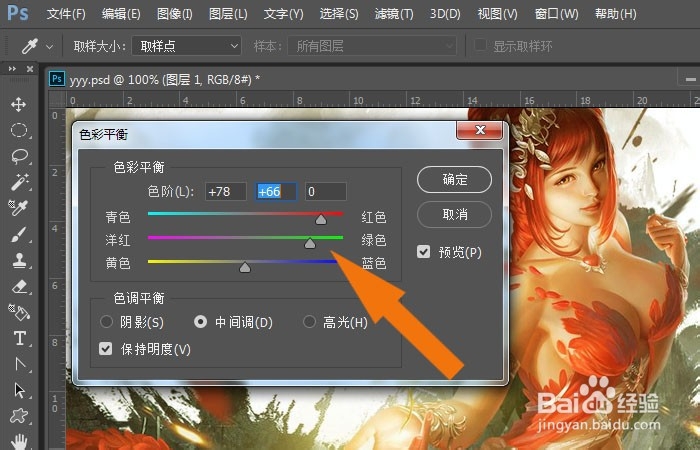Click the third 色阶 field showing 0
700x450 pixels.
coord(325,192)
